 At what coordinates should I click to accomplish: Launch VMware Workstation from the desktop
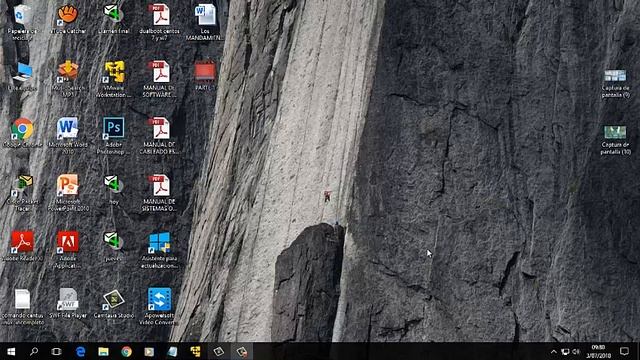[114, 79]
